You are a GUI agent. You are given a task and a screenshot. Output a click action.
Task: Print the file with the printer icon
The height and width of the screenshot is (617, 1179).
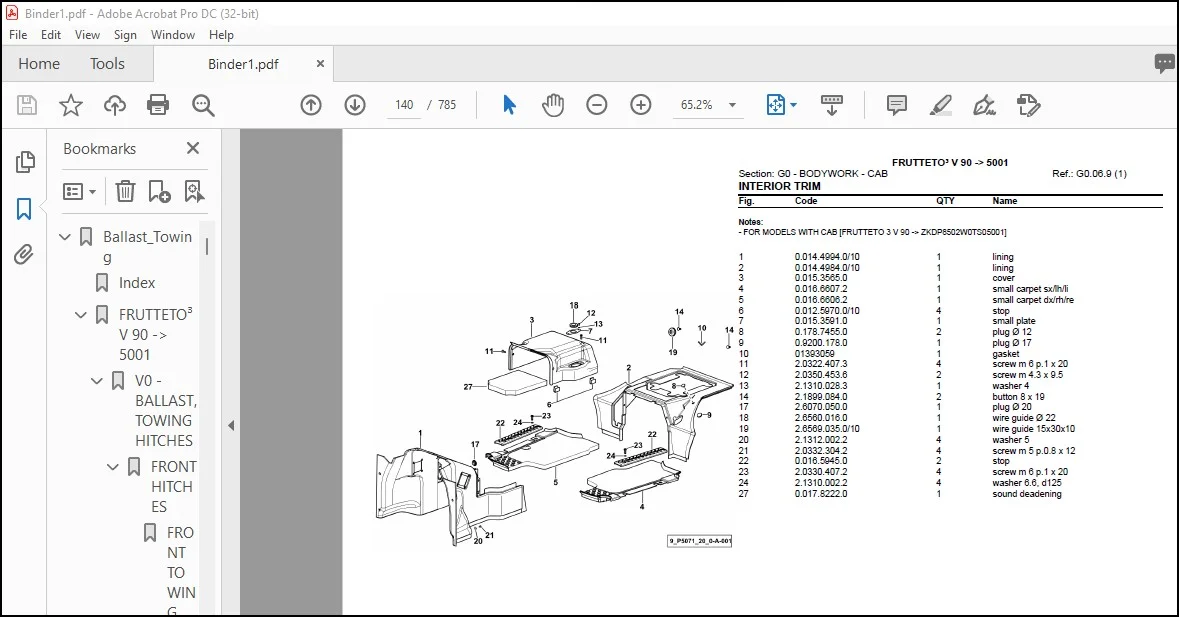point(158,105)
